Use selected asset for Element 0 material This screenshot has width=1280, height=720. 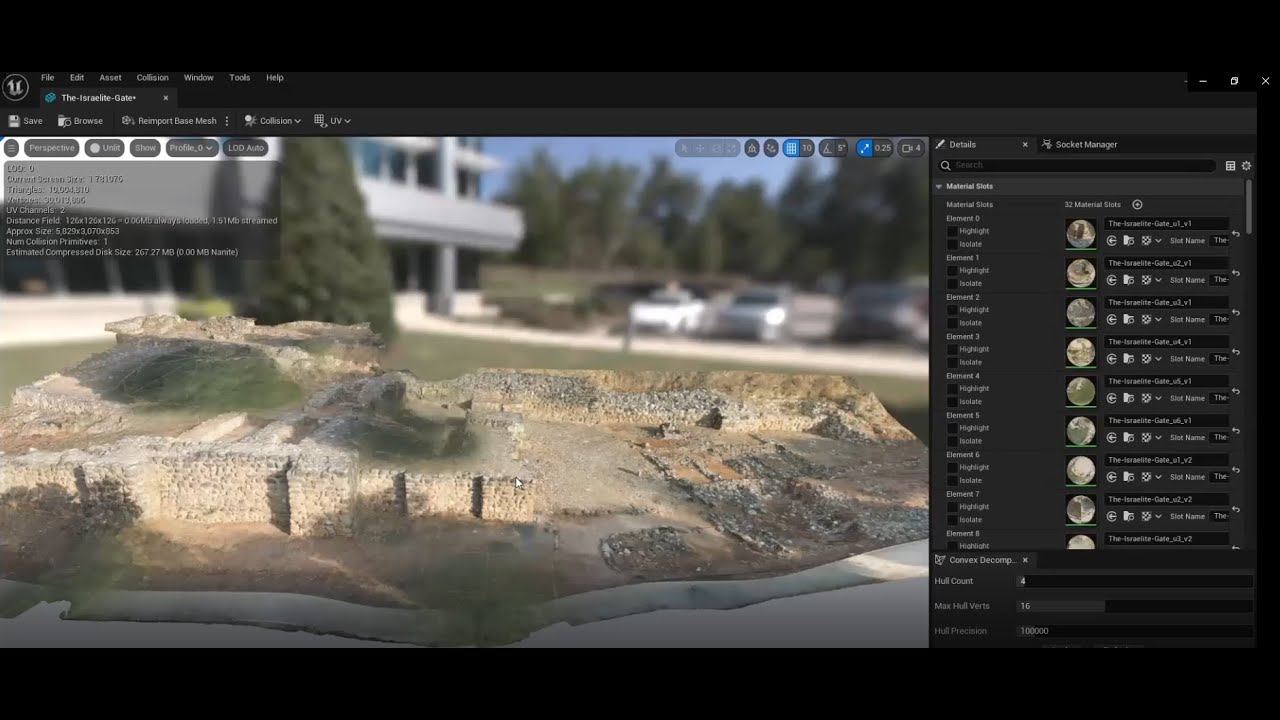(x=1112, y=241)
